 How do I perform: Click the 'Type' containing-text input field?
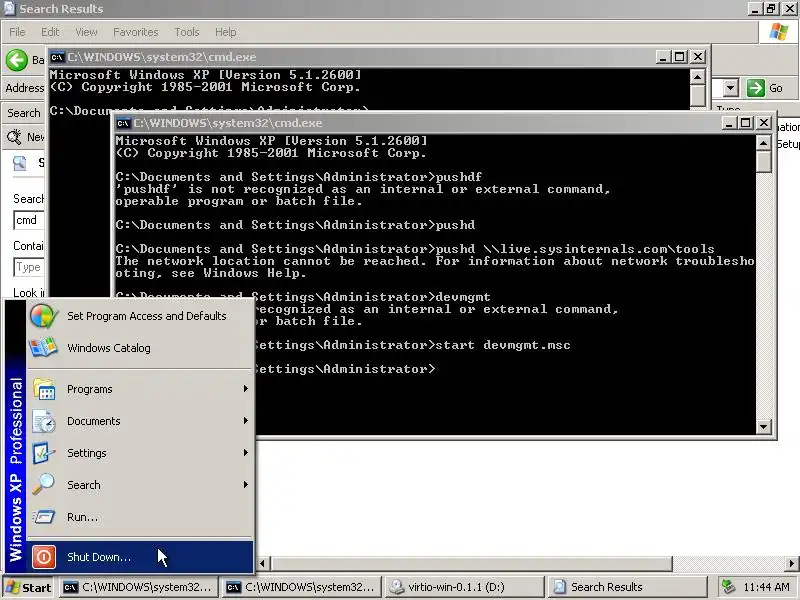coord(29,267)
